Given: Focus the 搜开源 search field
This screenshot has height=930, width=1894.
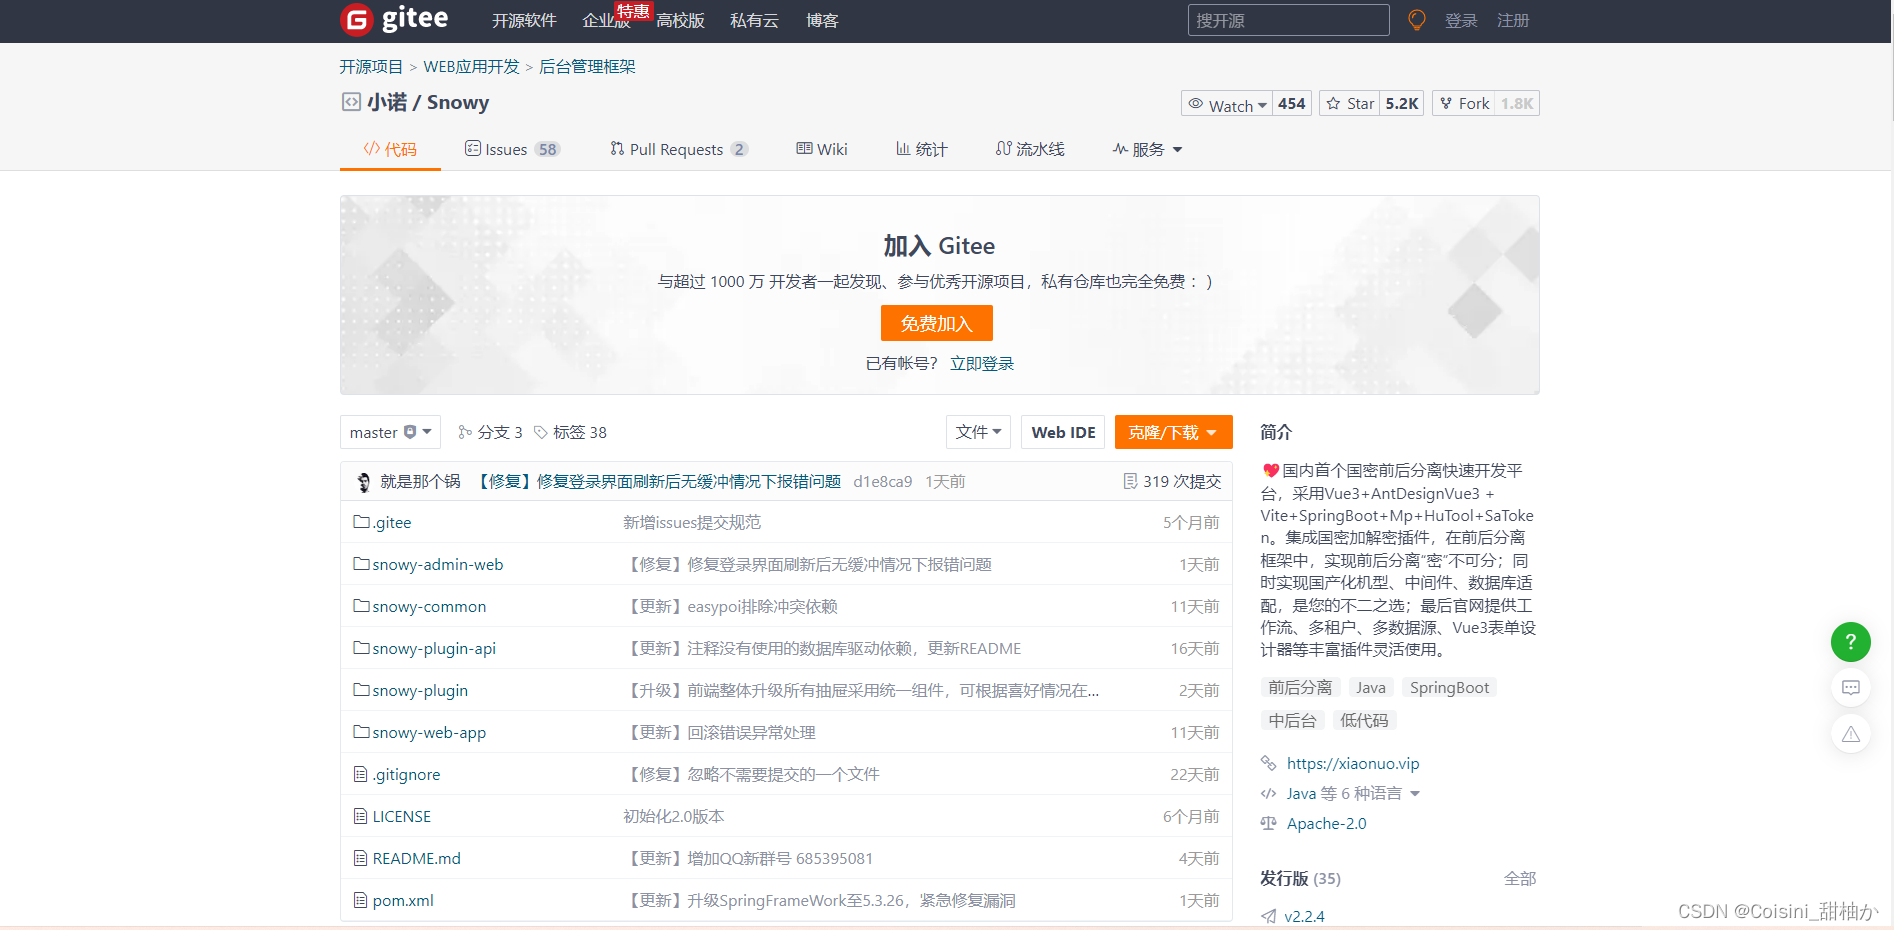Looking at the screenshot, I should 1288,20.
